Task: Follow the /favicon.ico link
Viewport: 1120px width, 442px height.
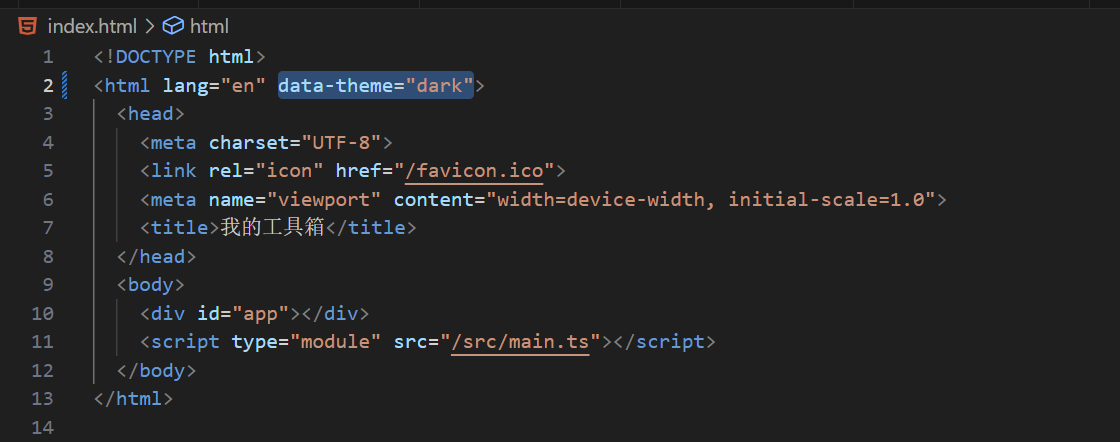Action: (479, 171)
